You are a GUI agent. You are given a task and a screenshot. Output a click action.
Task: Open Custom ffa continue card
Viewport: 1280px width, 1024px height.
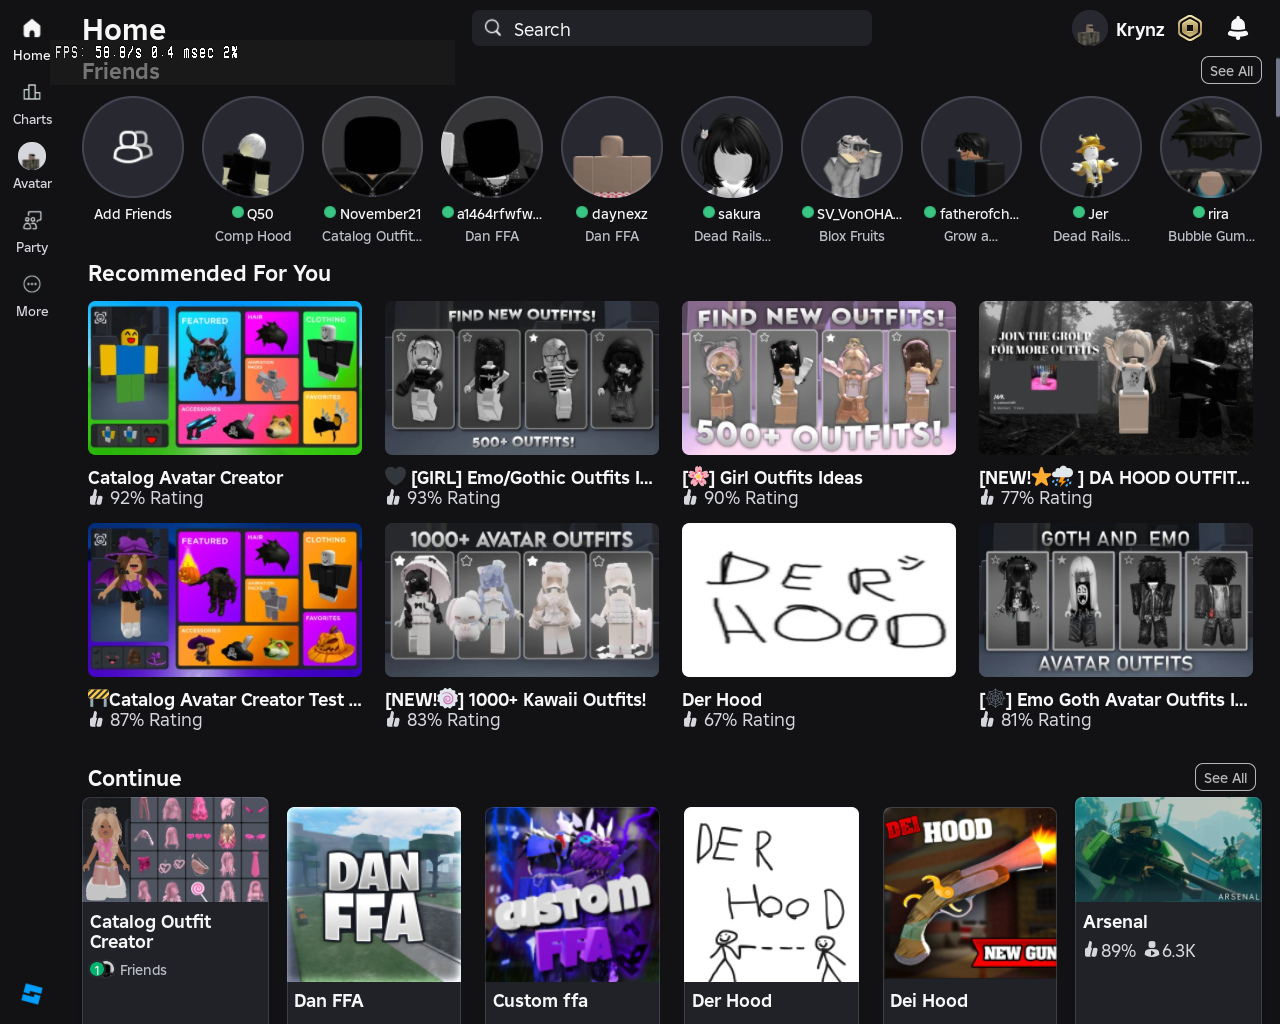pos(572,915)
